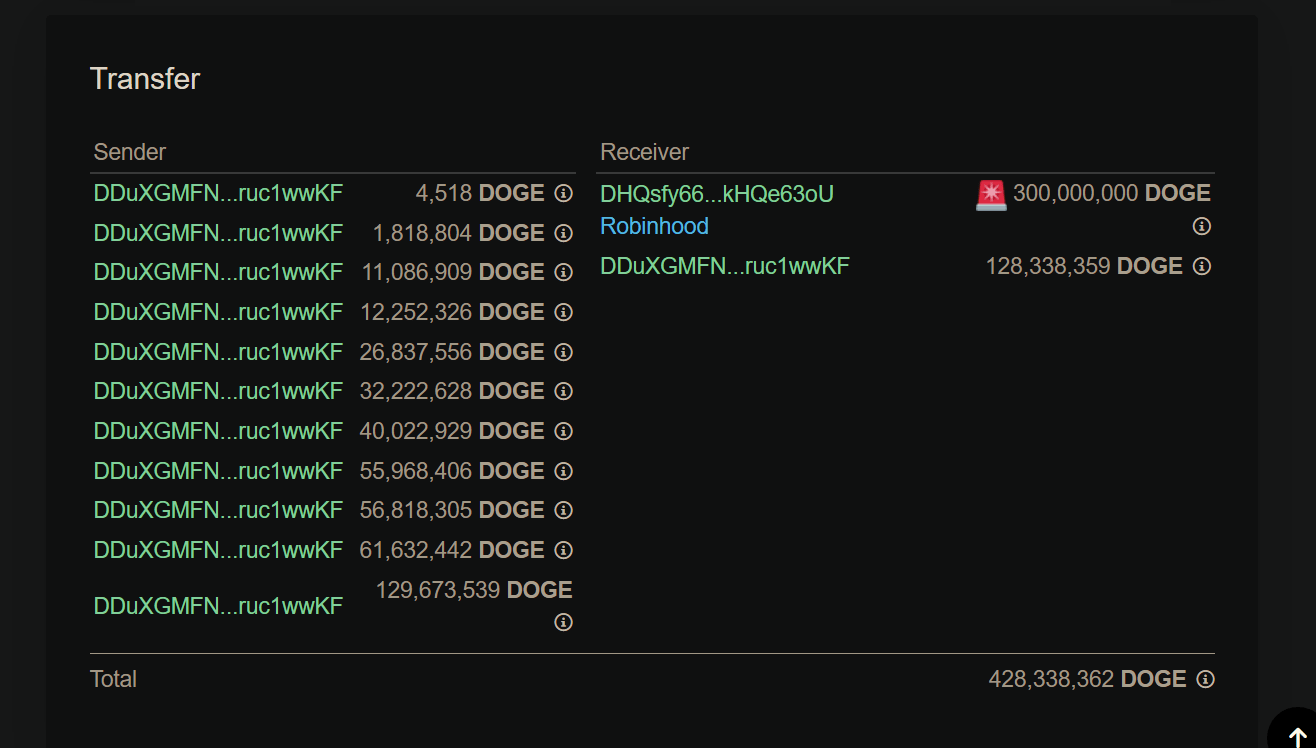Select the 129,673,539 DOGE amount
1316x748 pixels.
click(474, 590)
